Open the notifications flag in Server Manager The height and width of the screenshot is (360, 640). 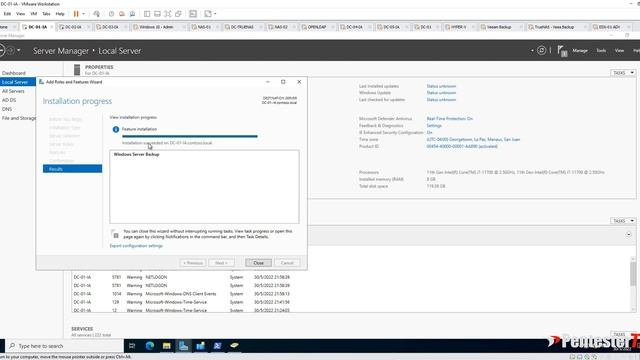pyautogui.click(x=562, y=51)
